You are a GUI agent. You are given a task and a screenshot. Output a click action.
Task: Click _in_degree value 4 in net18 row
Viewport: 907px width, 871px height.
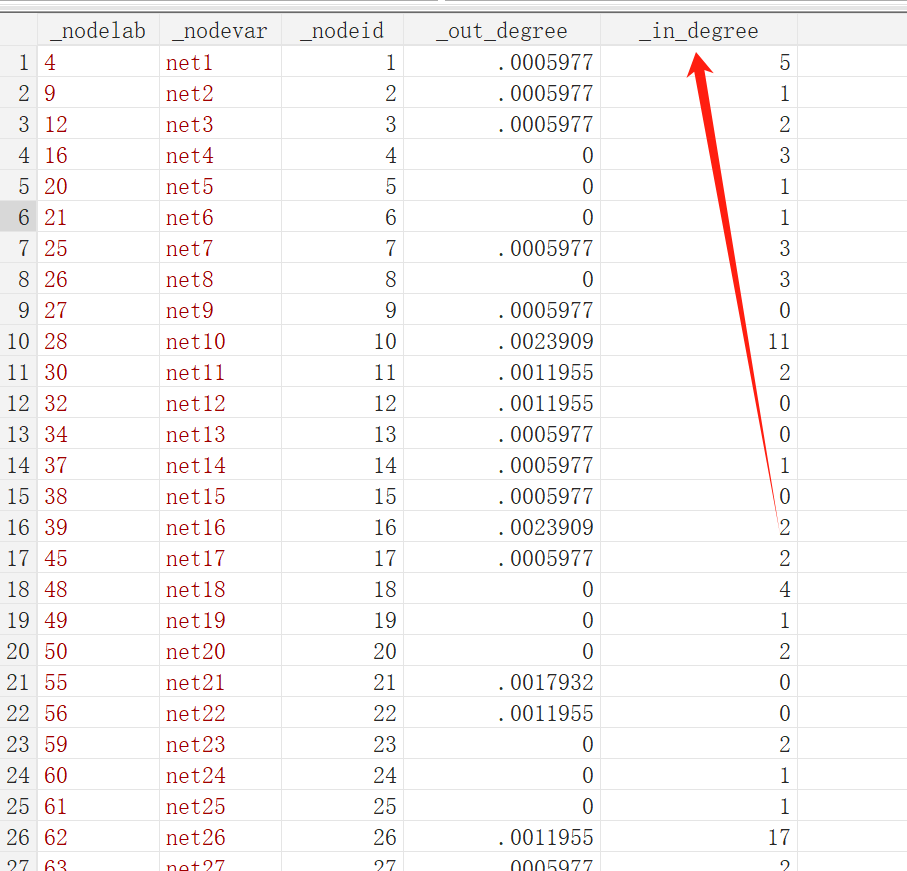coord(699,589)
